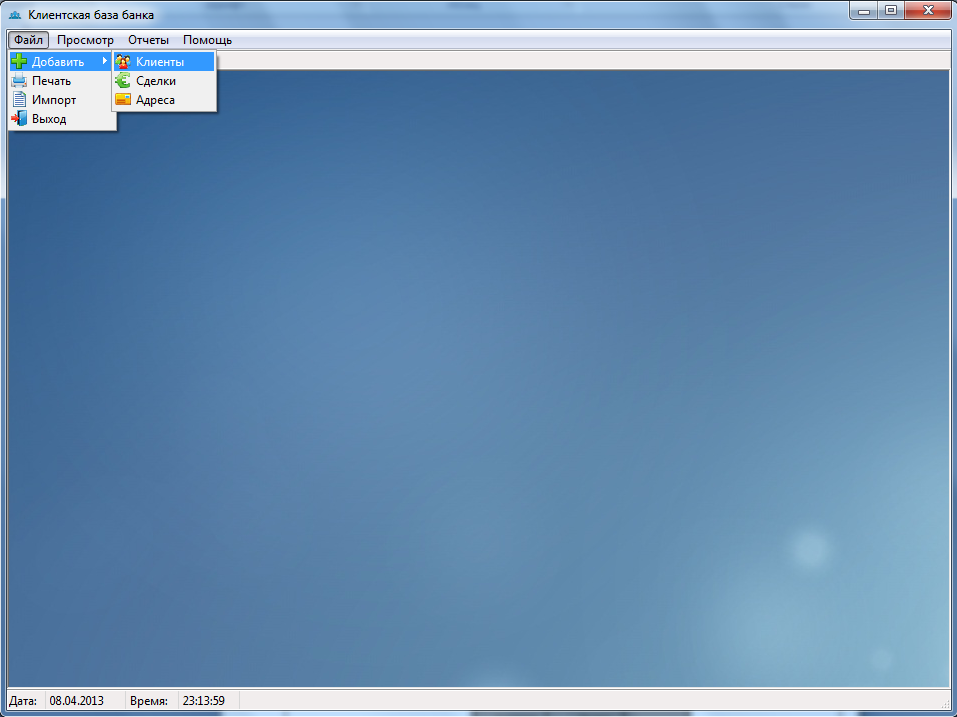Minimize the Клиентская база банка window
The height and width of the screenshot is (717, 957).
[x=864, y=11]
